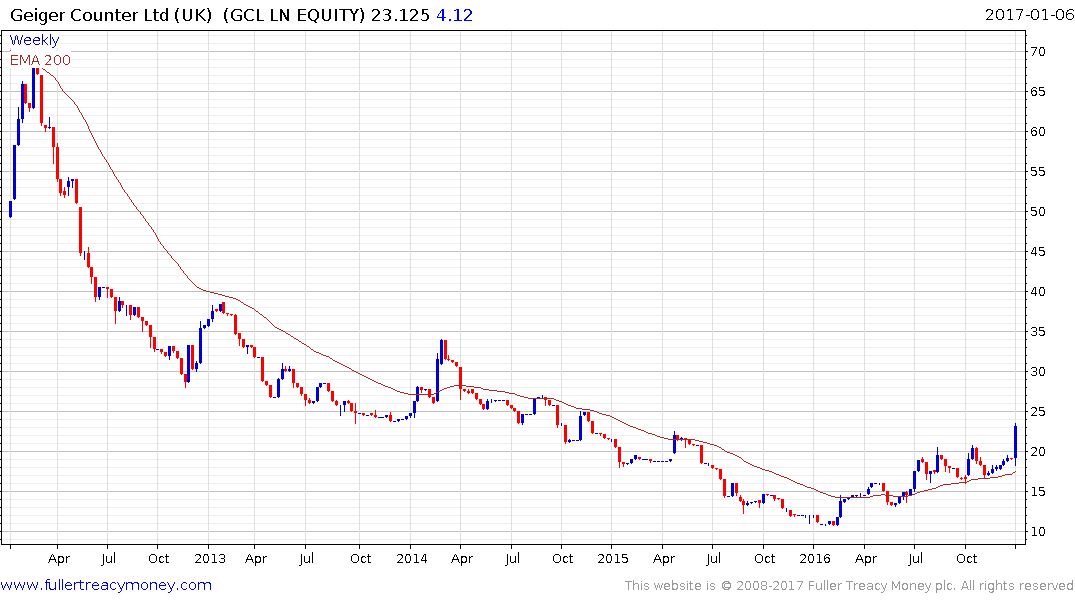This screenshot has width=1075, height=600.
Task: Click the 2016 year label on time axis
Action: [814, 558]
